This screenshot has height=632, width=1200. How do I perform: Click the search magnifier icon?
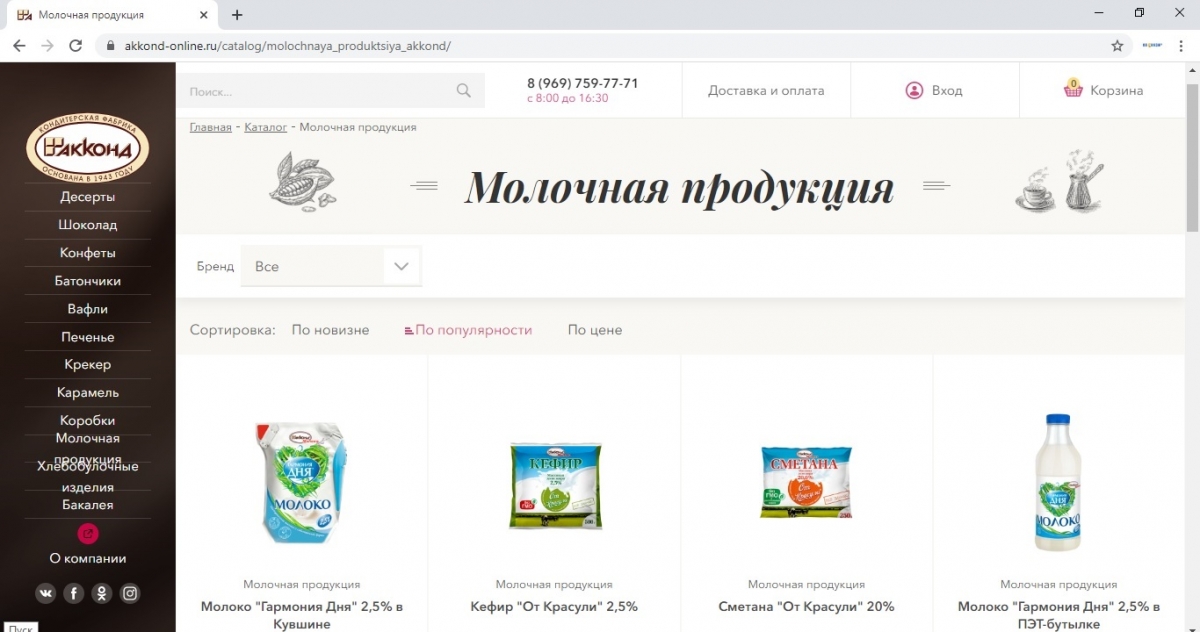tap(463, 91)
